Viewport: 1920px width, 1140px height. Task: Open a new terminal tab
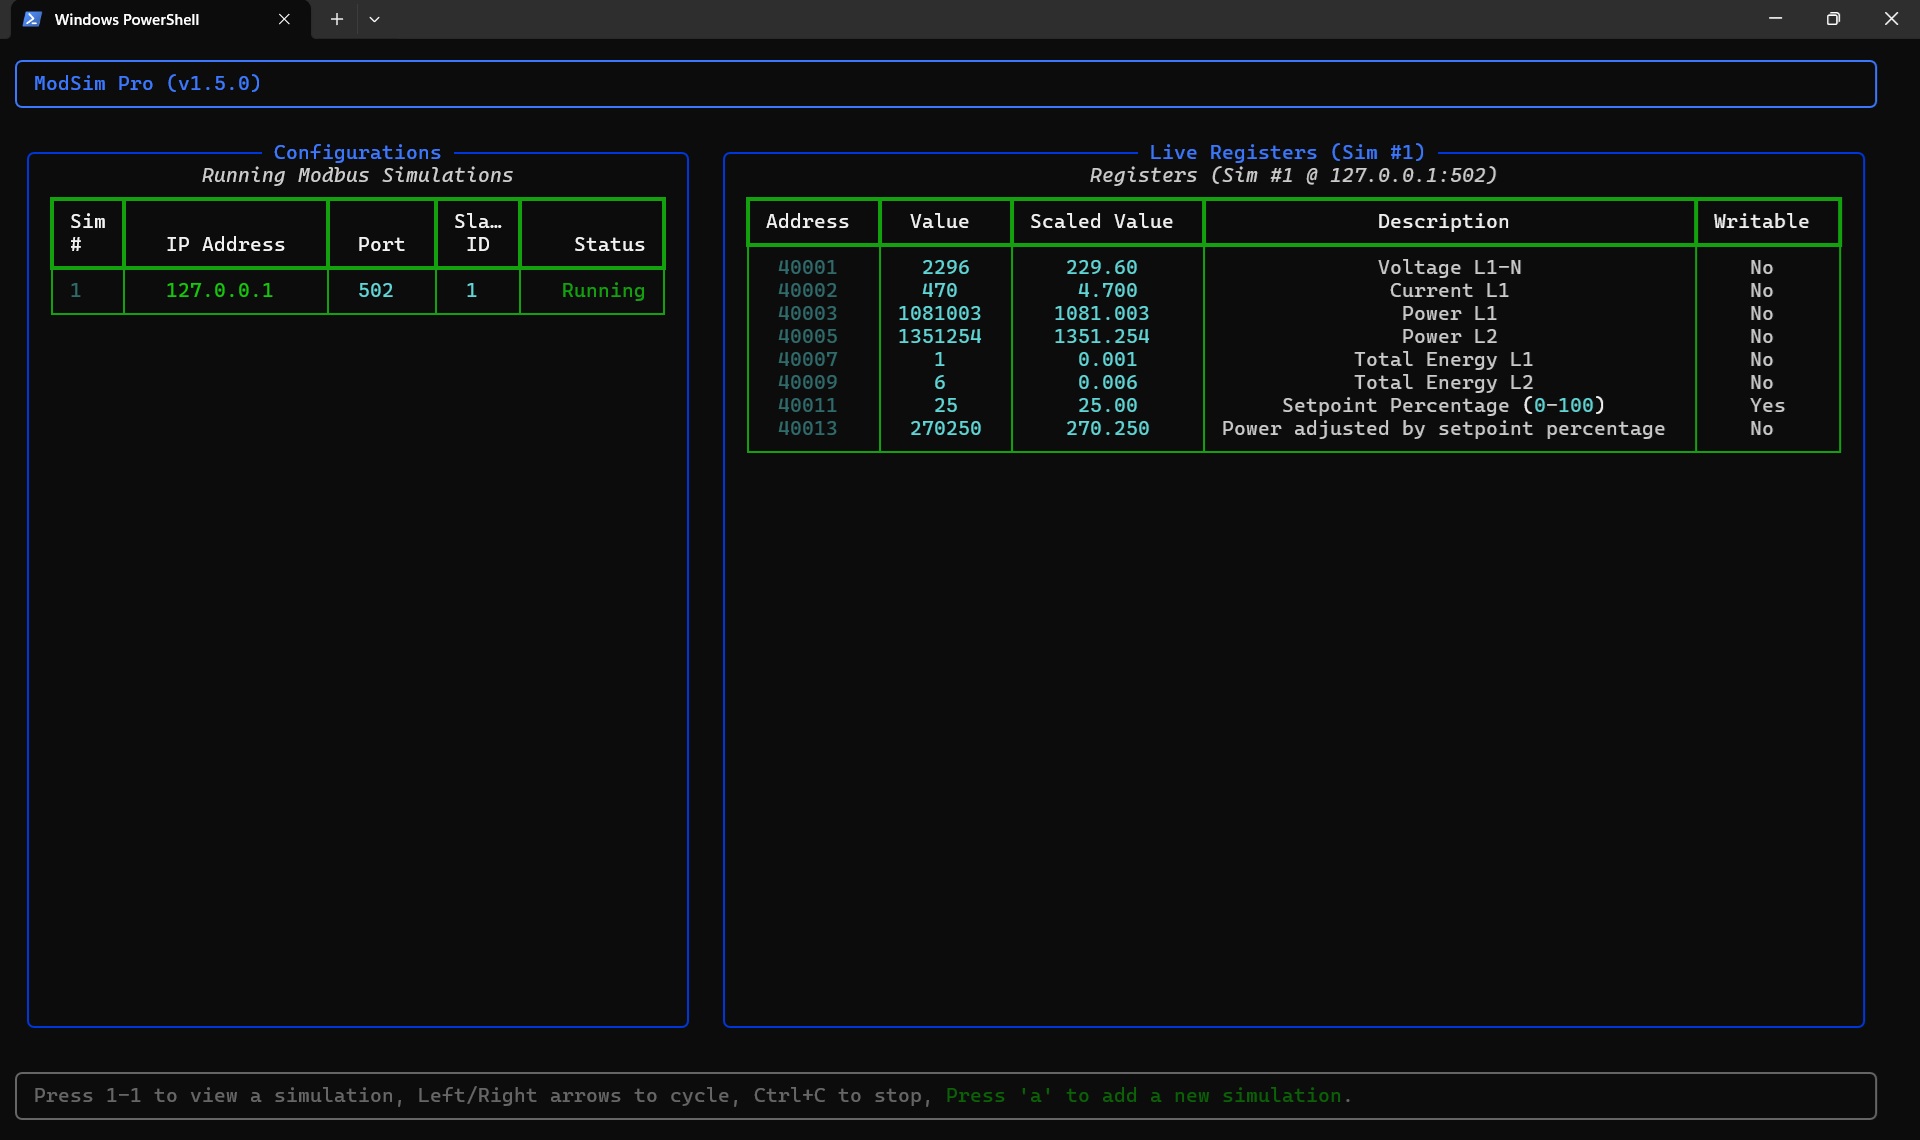pyautogui.click(x=337, y=19)
